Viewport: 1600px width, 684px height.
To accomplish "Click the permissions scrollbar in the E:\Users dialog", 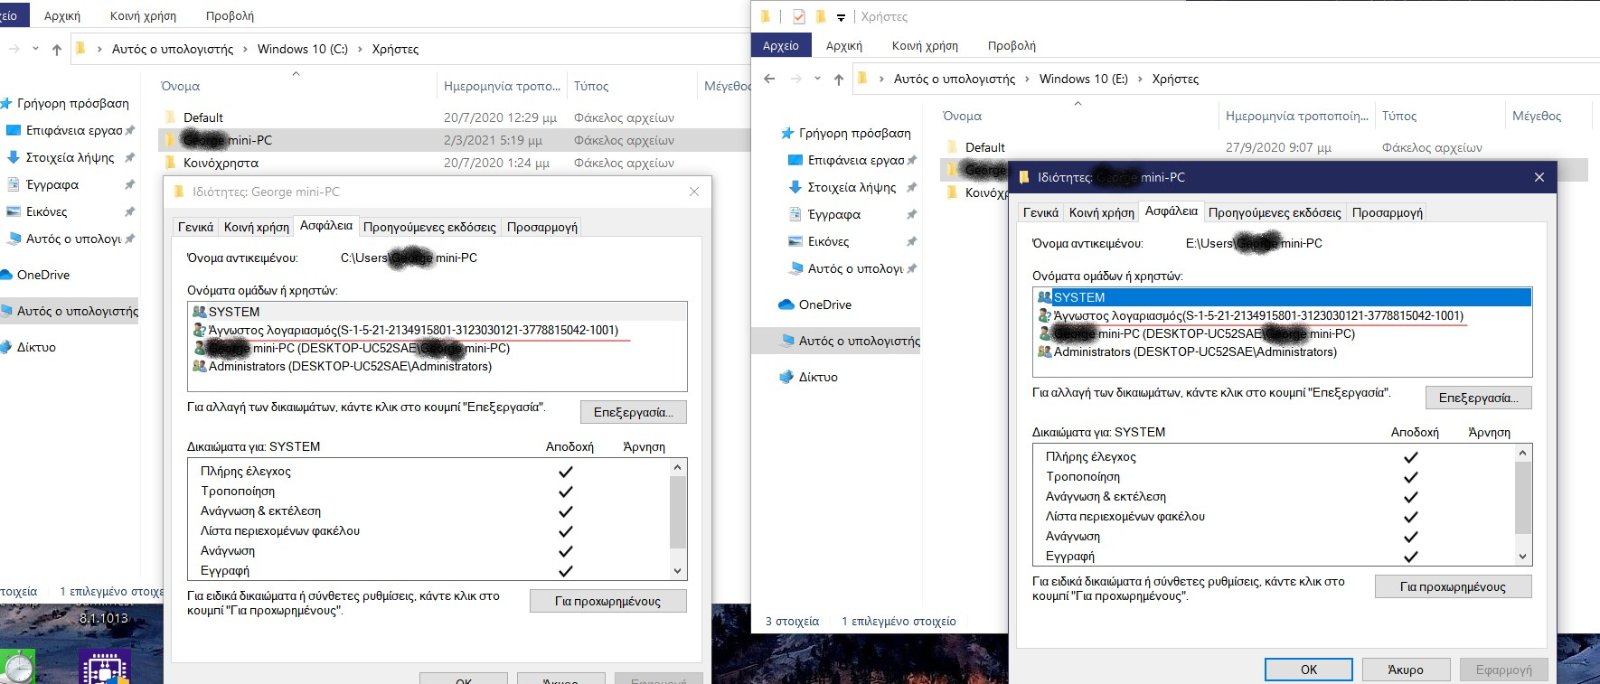I will tap(1522, 500).
